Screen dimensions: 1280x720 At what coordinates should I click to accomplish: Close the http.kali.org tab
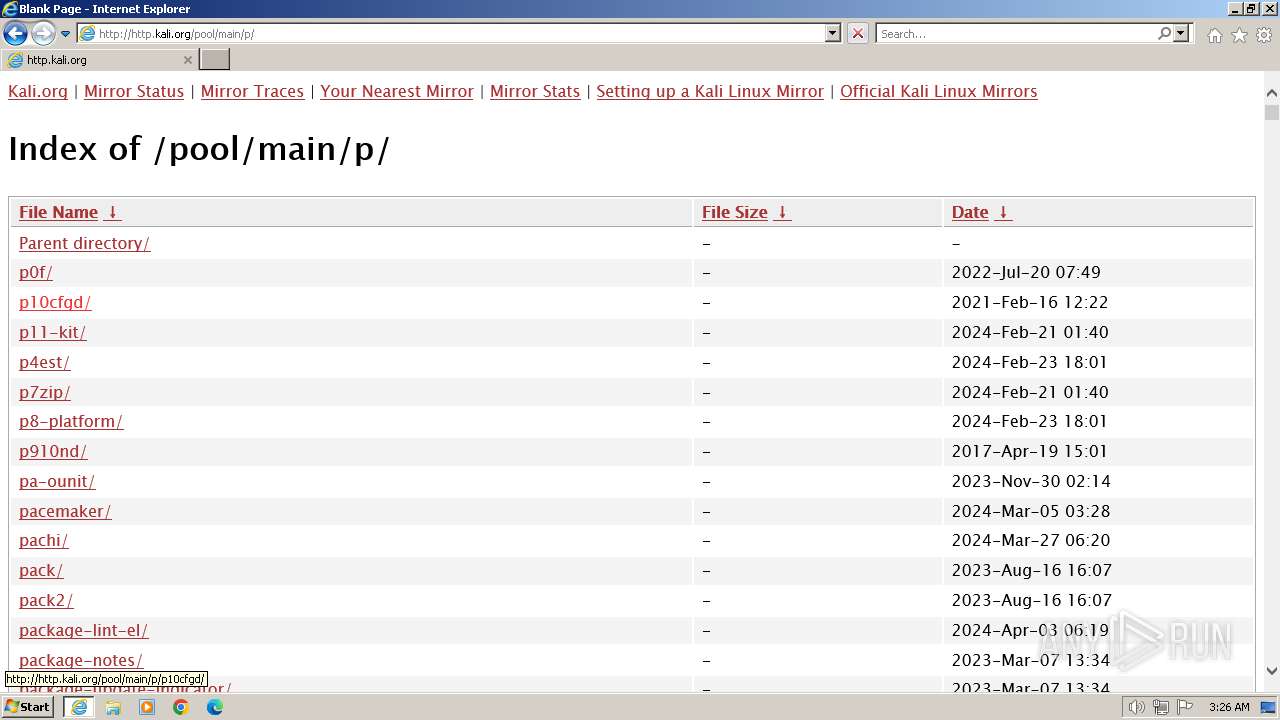point(187,60)
